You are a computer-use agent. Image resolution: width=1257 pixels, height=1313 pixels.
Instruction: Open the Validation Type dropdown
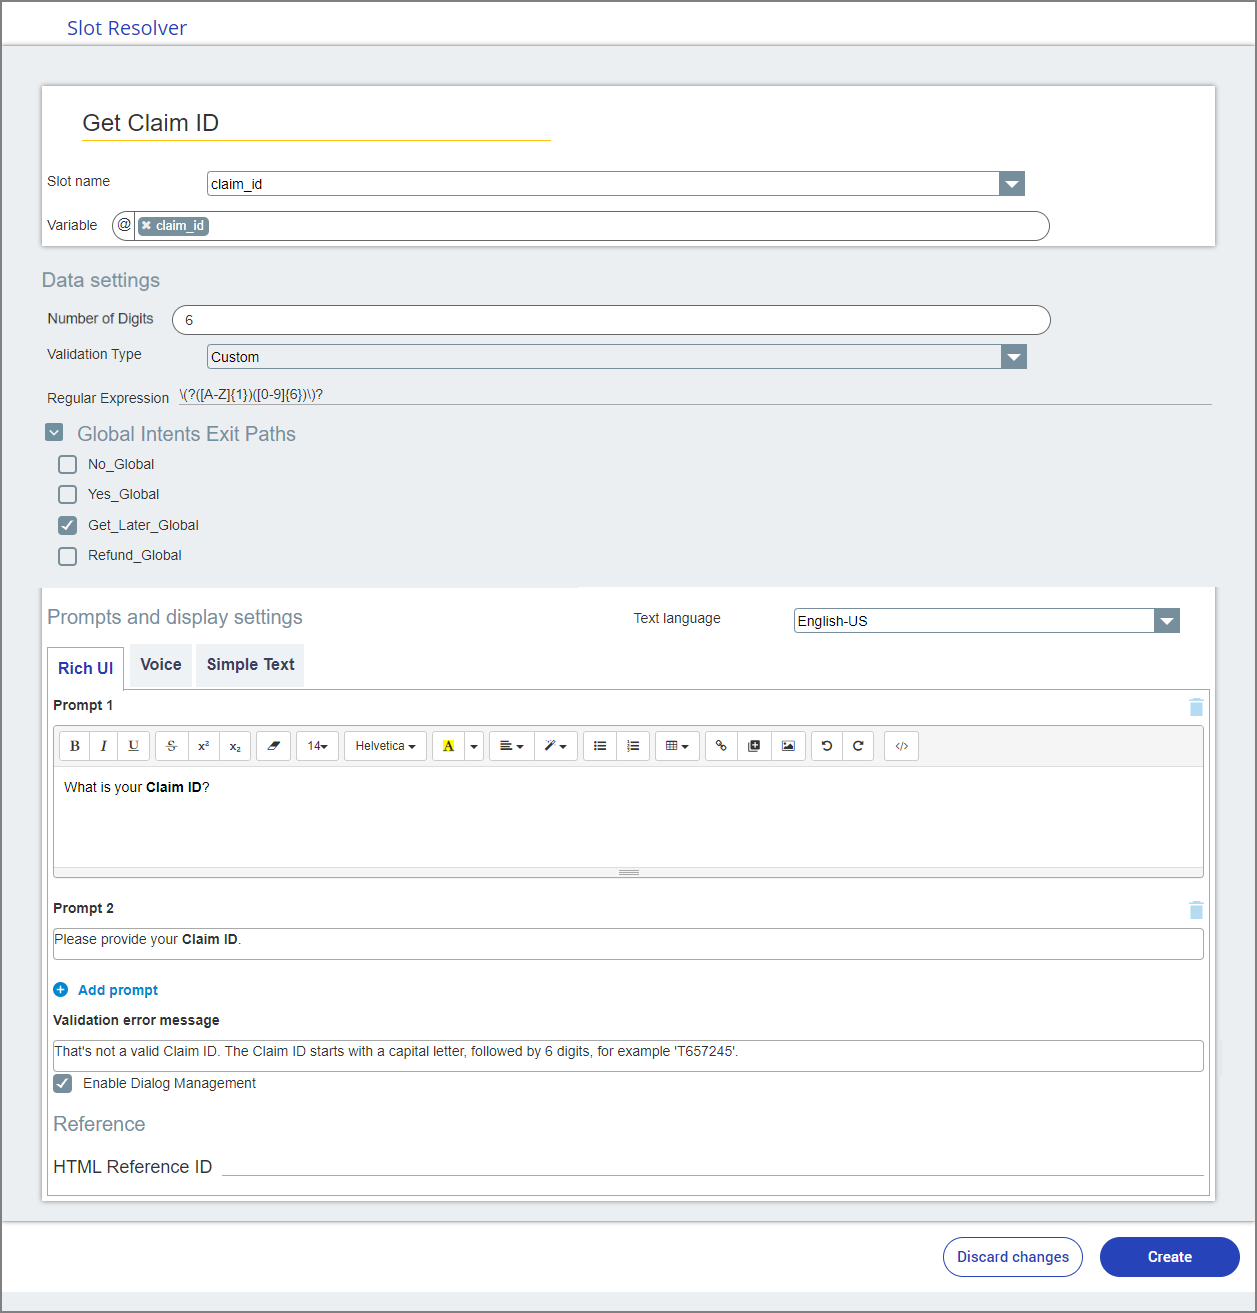pyautogui.click(x=1014, y=357)
